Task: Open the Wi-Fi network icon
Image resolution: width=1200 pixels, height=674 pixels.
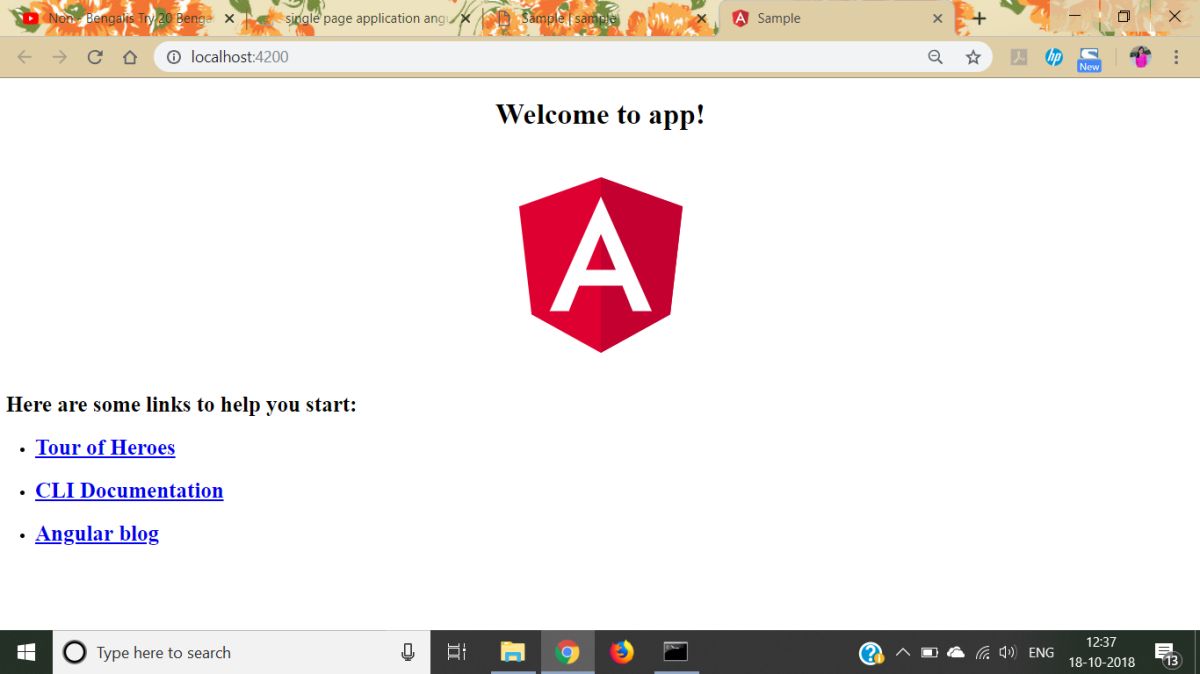Action: click(982, 652)
